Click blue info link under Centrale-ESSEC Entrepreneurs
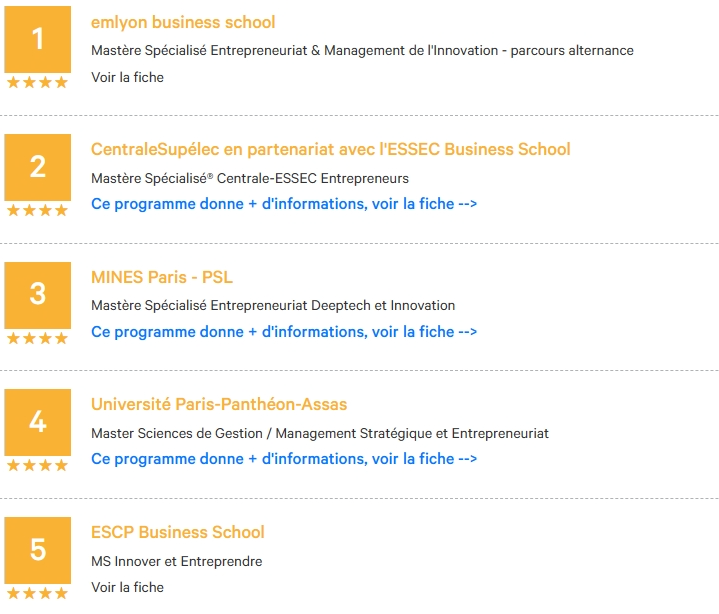Image resolution: width=719 pixels, height=614 pixels. 284,204
